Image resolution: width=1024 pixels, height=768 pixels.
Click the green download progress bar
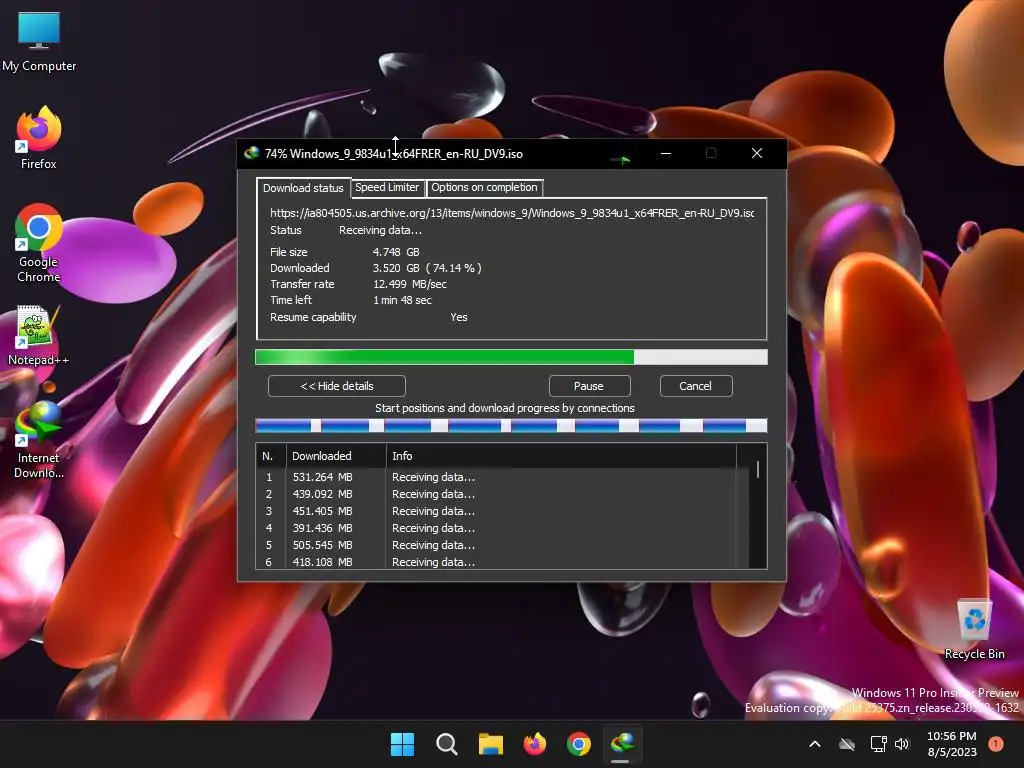tap(511, 357)
